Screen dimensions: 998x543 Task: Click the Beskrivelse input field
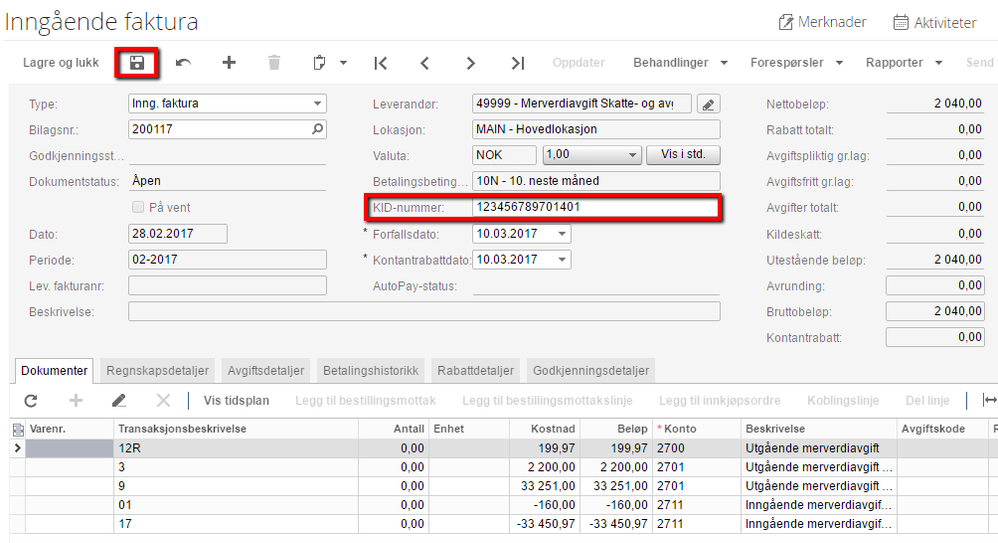pos(424,311)
